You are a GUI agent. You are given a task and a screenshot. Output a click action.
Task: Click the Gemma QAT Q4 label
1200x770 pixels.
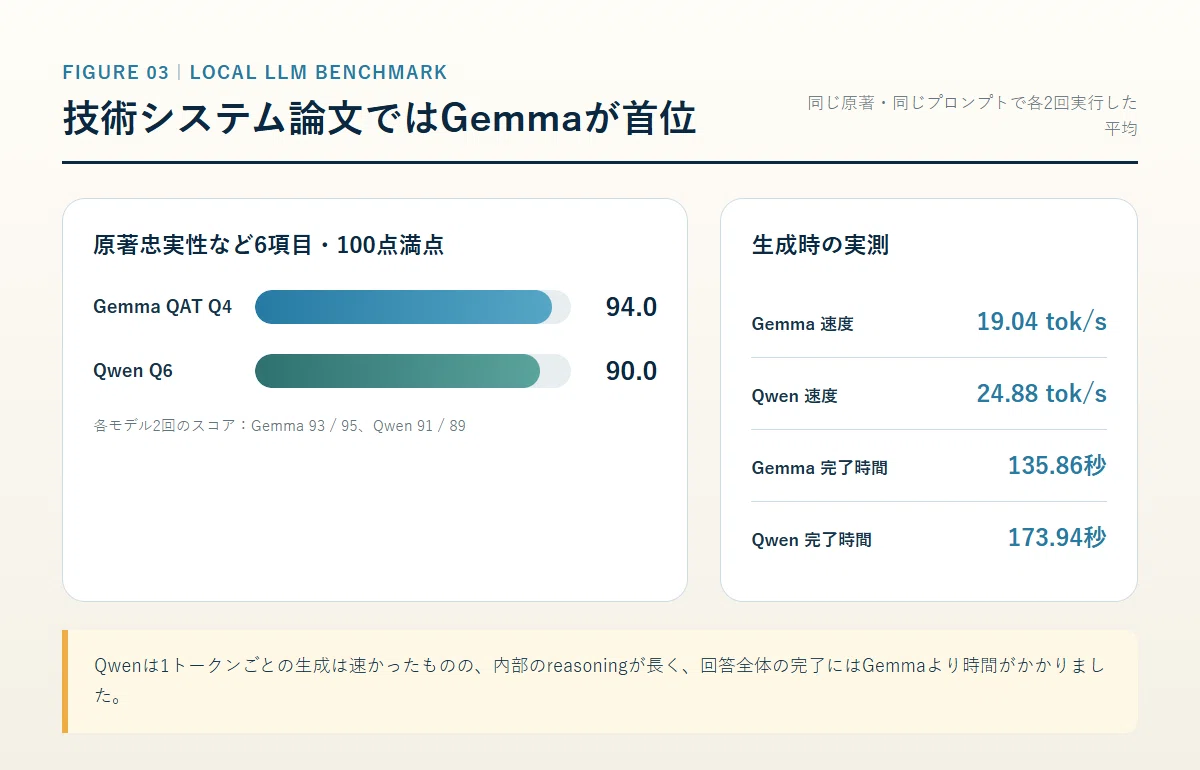click(162, 307)
